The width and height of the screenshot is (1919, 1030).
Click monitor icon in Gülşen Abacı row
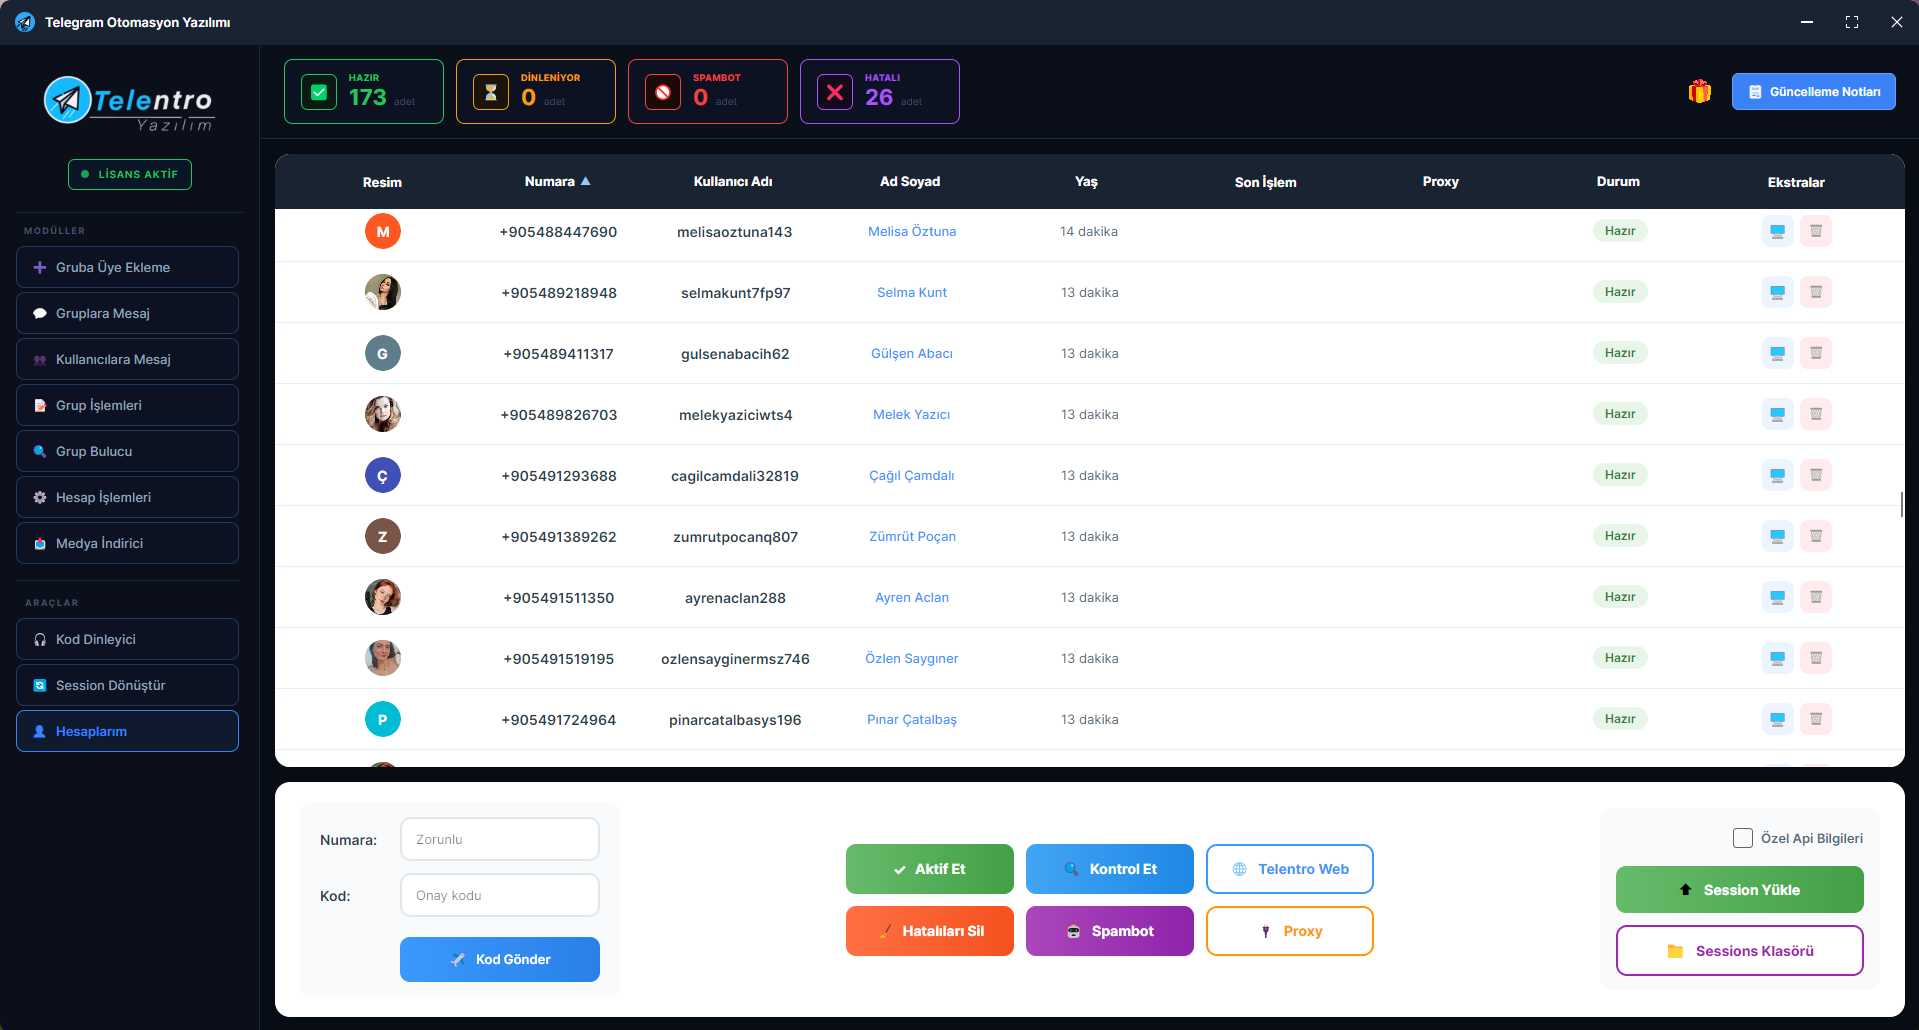[x=1777, y=354]
